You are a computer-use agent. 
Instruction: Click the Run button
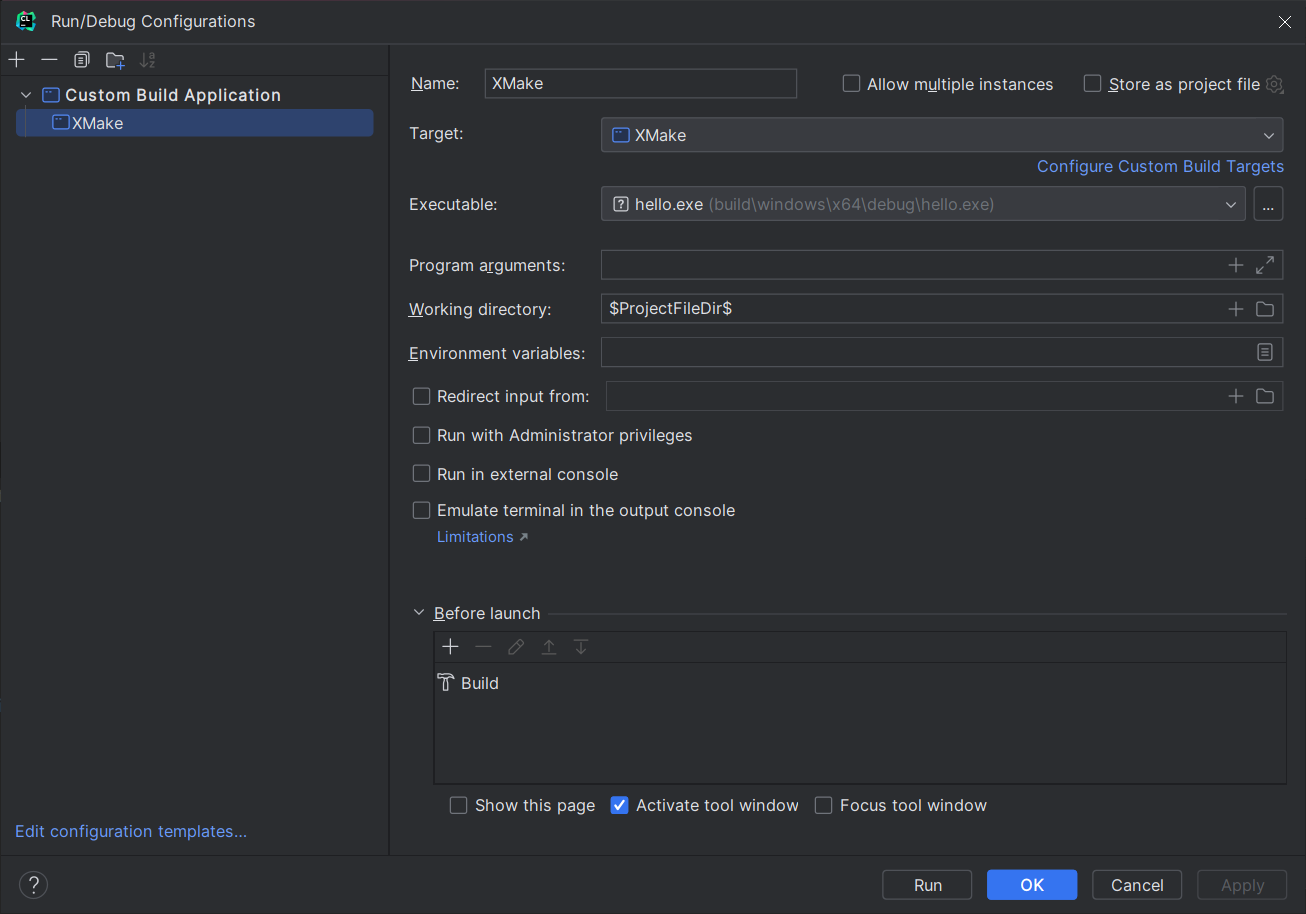(927, 885)
